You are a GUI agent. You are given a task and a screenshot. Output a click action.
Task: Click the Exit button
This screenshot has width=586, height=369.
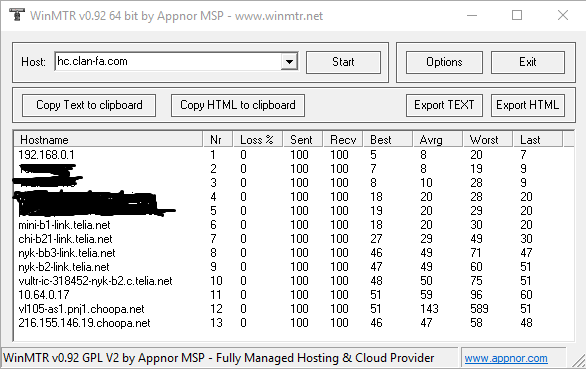click(x=527, y=62)
